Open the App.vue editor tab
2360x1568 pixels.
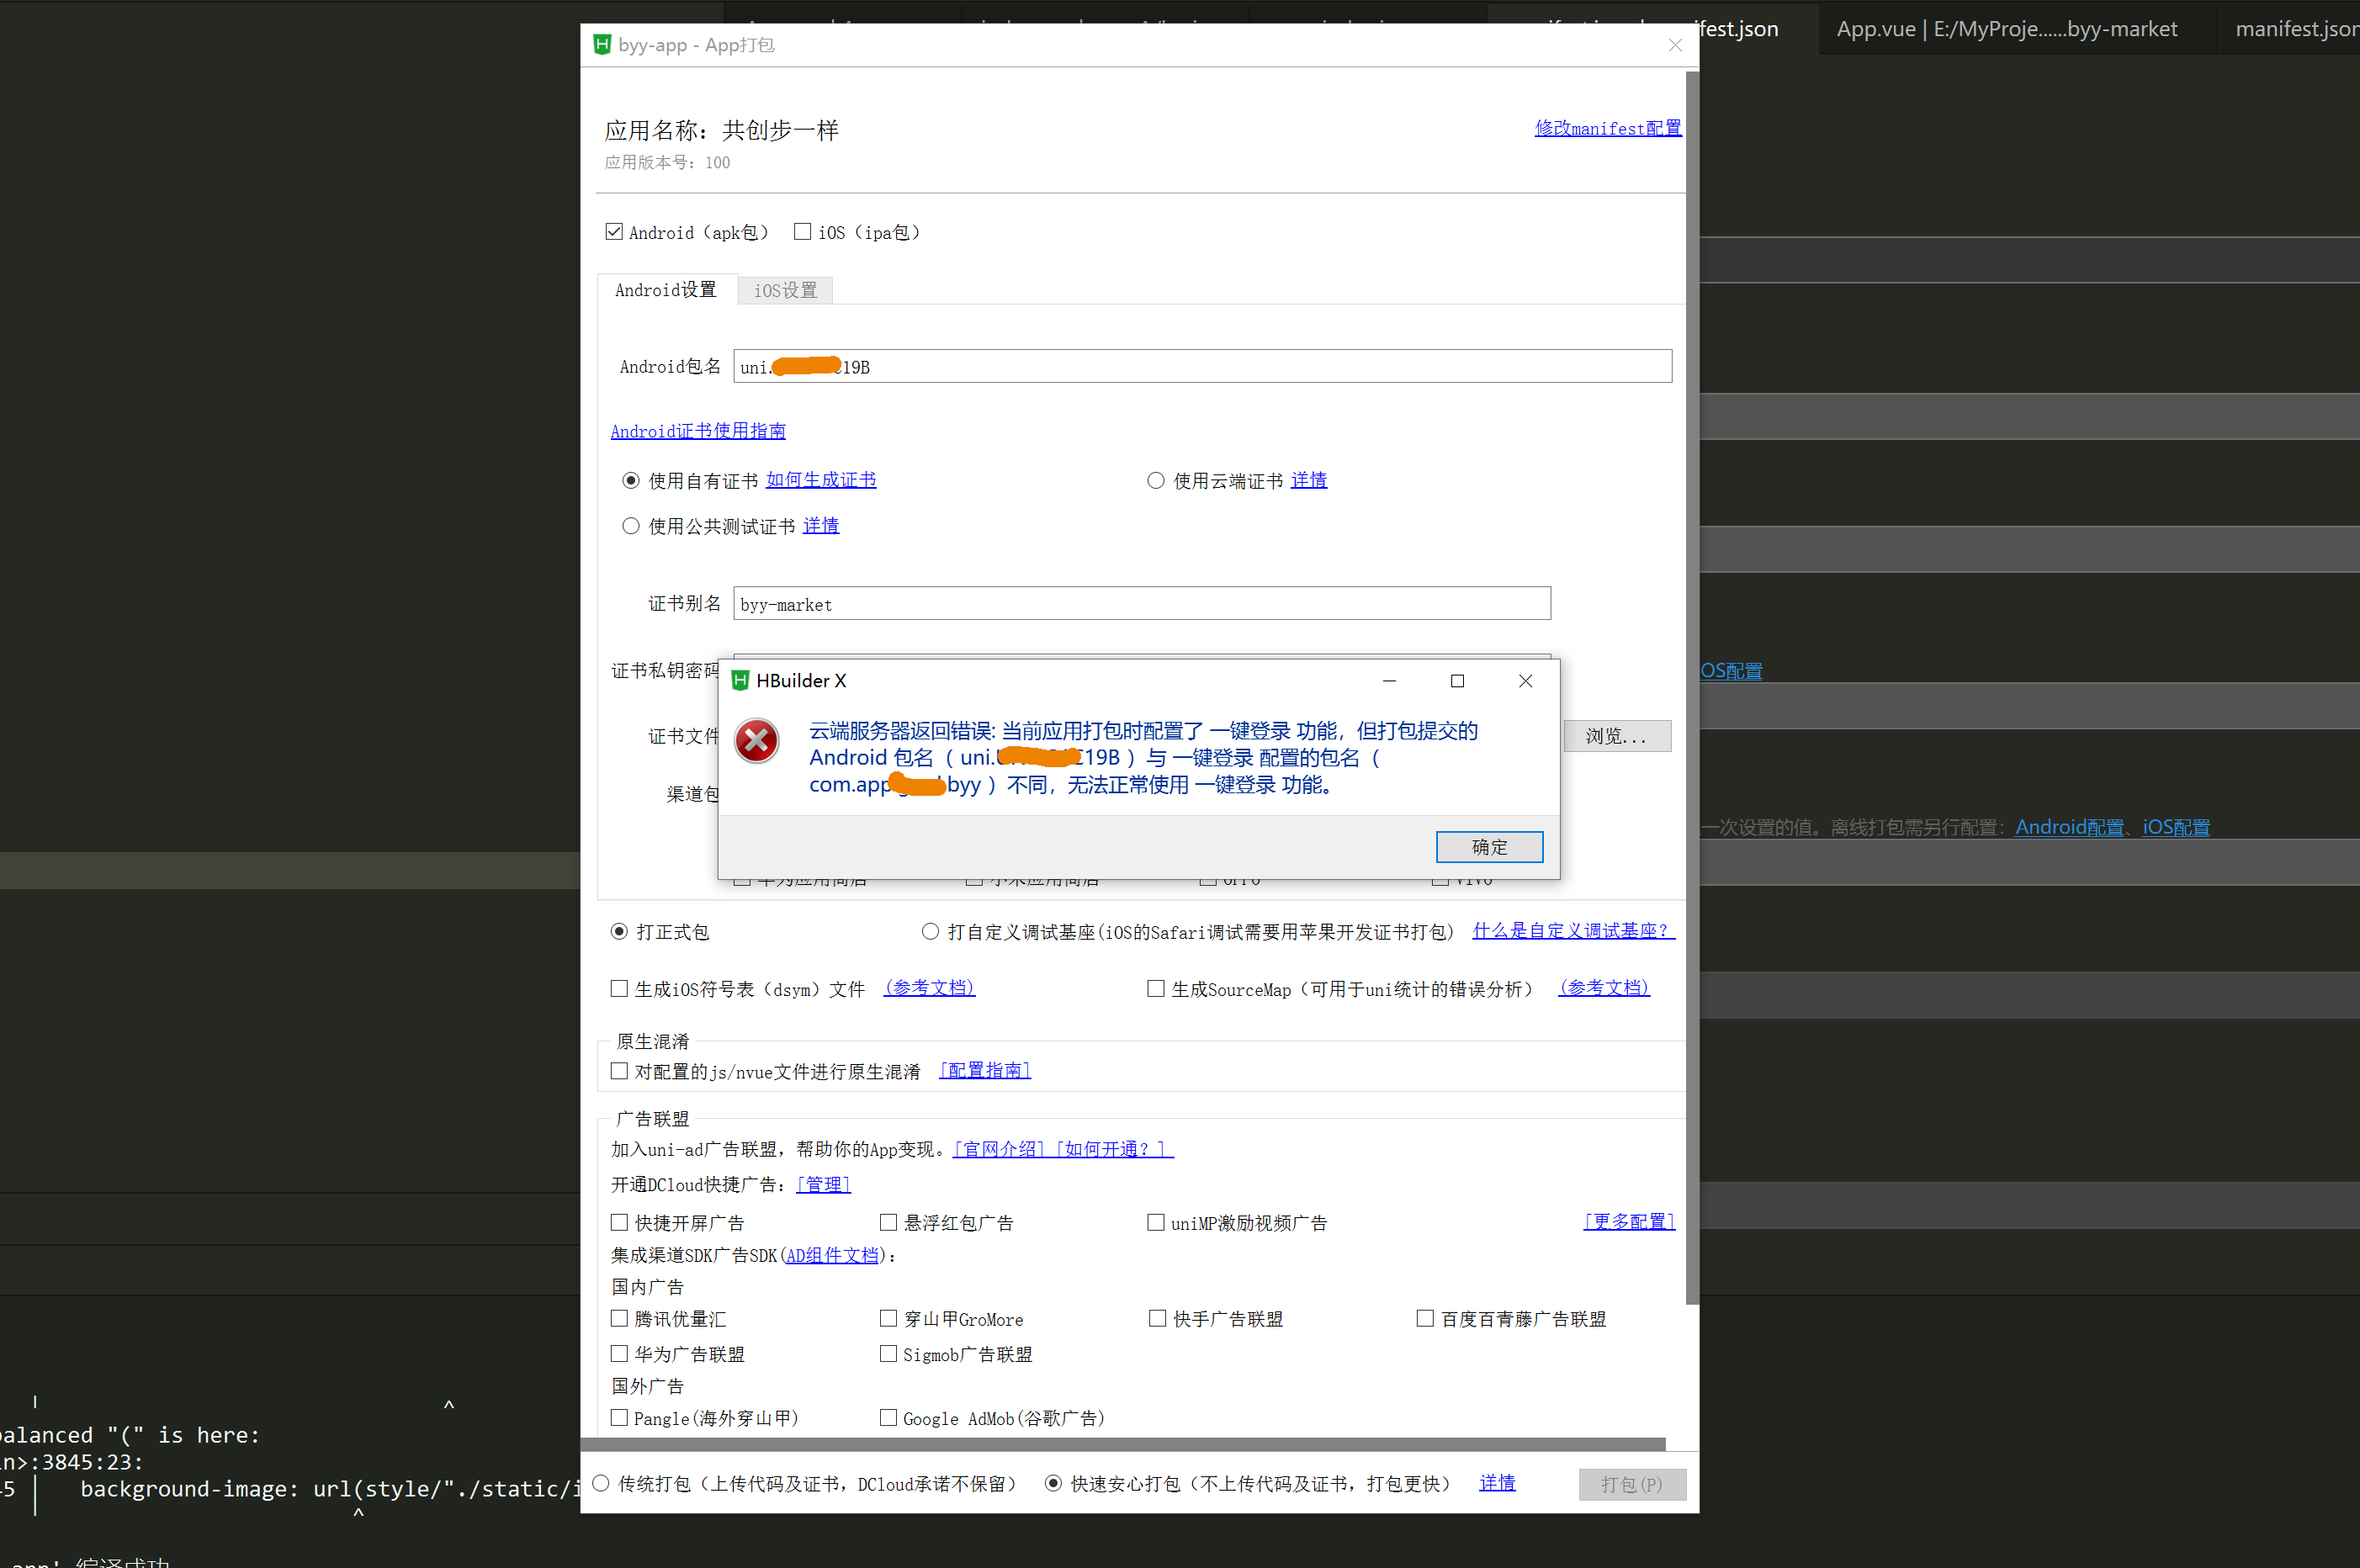click(x=2005, y=29)
